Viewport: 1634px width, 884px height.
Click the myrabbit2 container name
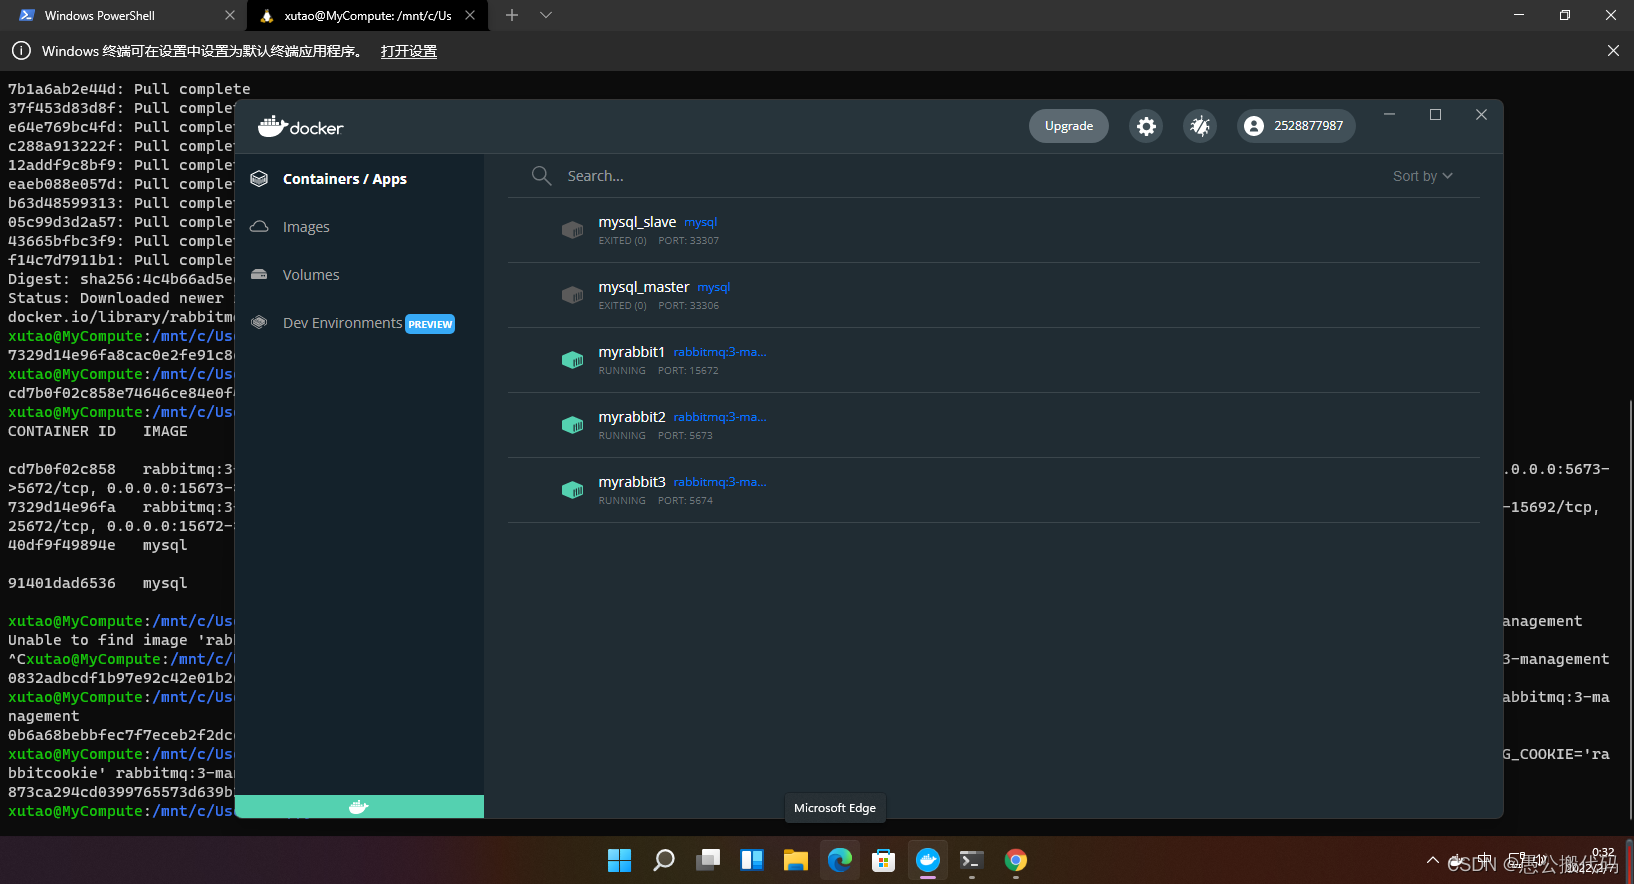pos(632,417)
